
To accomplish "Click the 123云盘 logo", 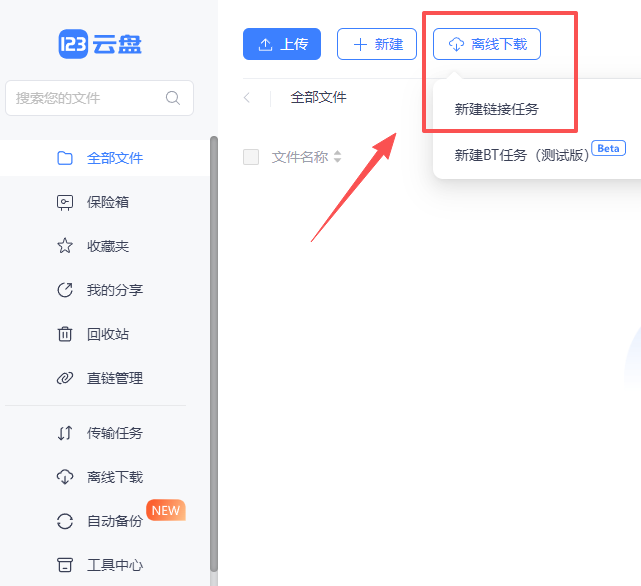I will [x=100, y=44].
